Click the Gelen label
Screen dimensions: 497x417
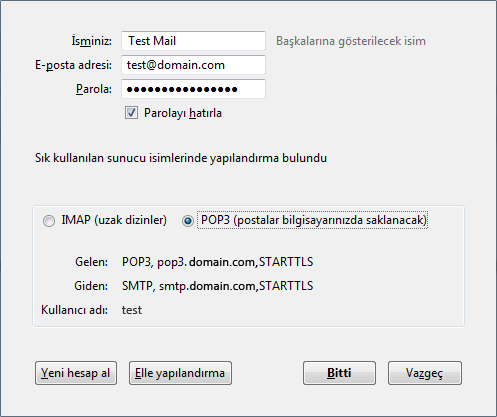pos(91,262)
